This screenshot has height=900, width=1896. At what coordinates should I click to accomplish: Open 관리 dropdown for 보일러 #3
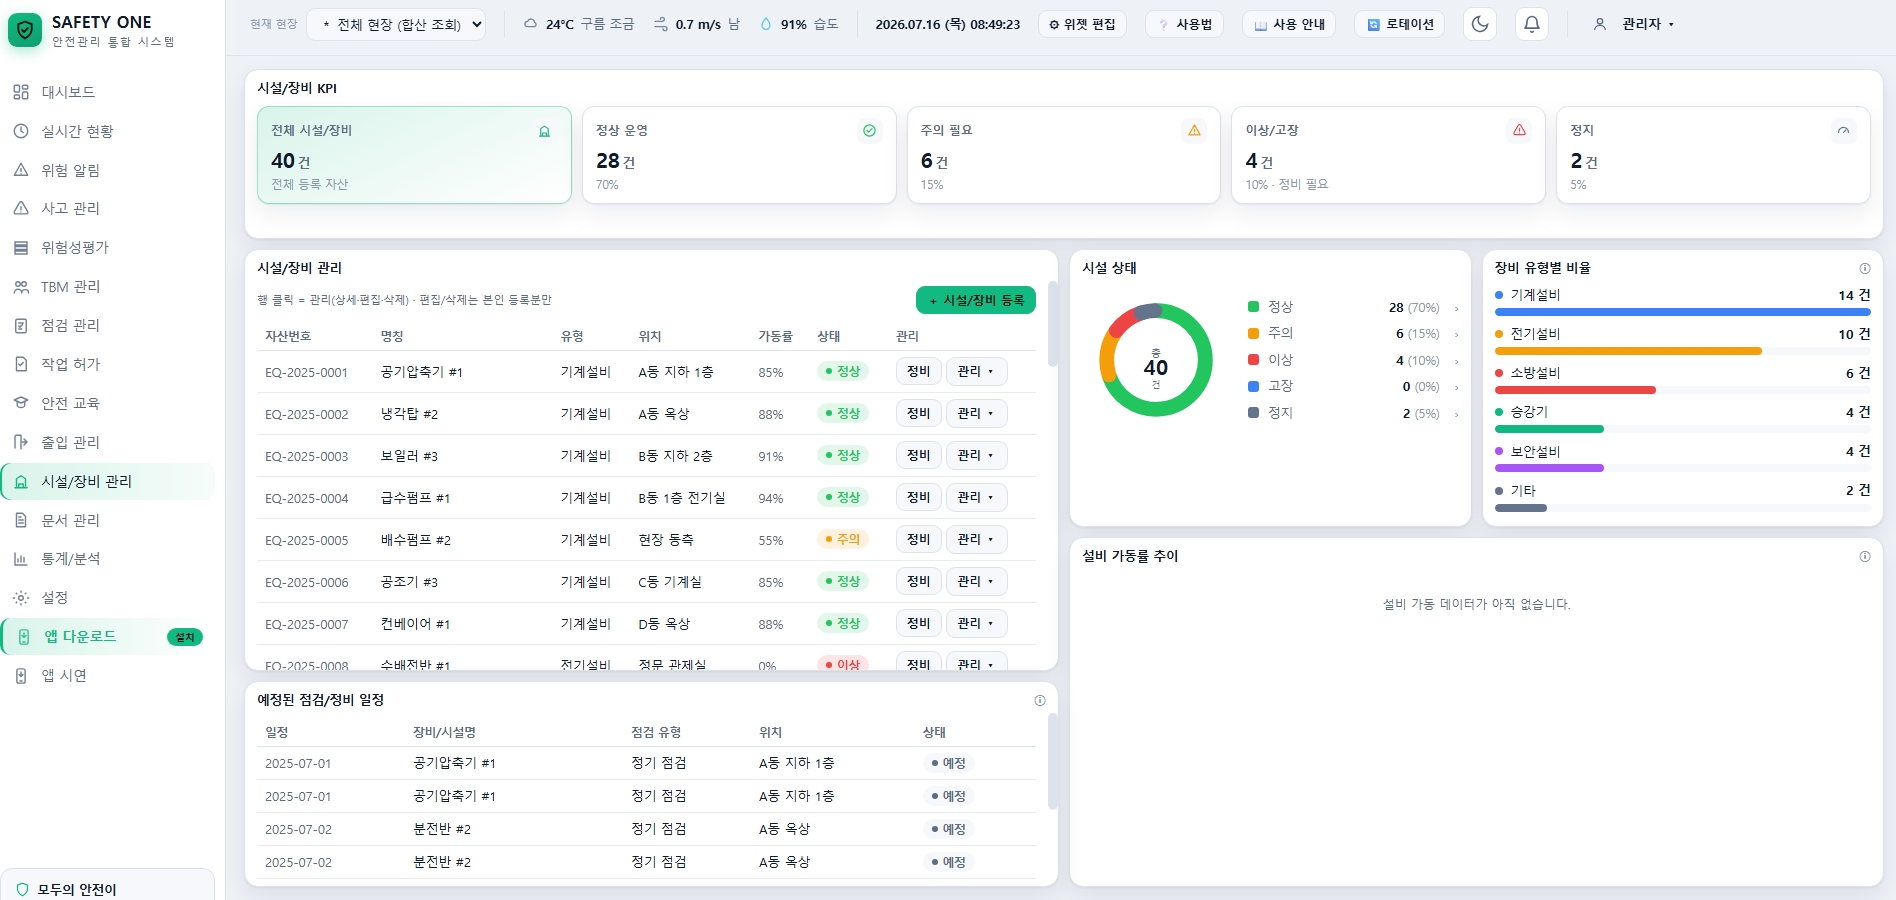tap(976, 455)
